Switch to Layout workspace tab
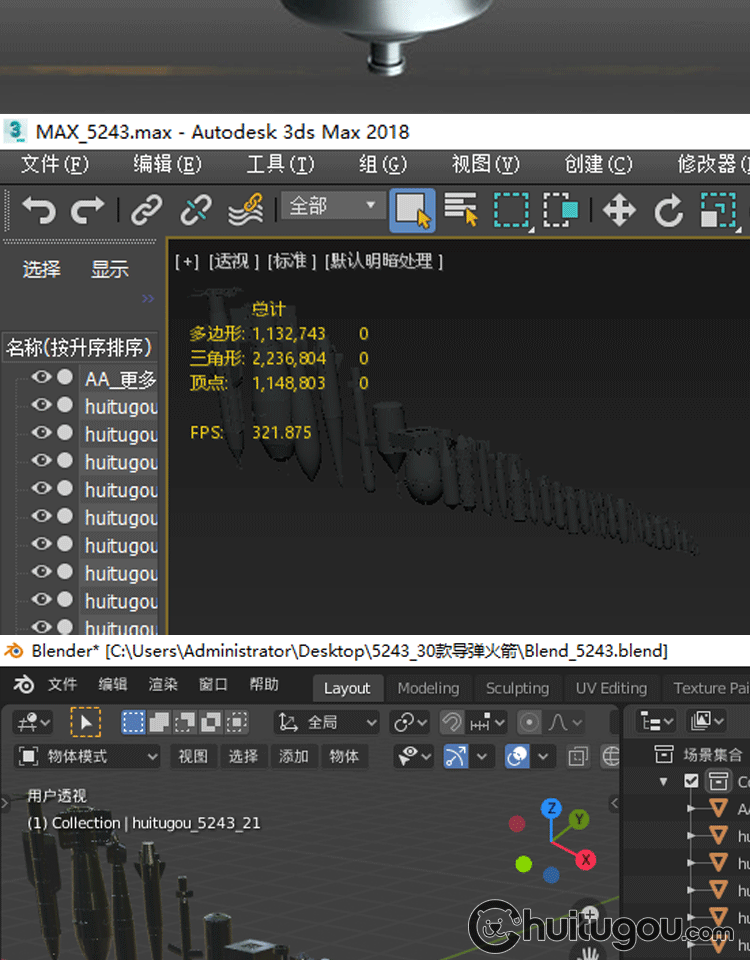The width and height of the screenshot is (750, 960). pyautogui.click(x=347, y=688)
